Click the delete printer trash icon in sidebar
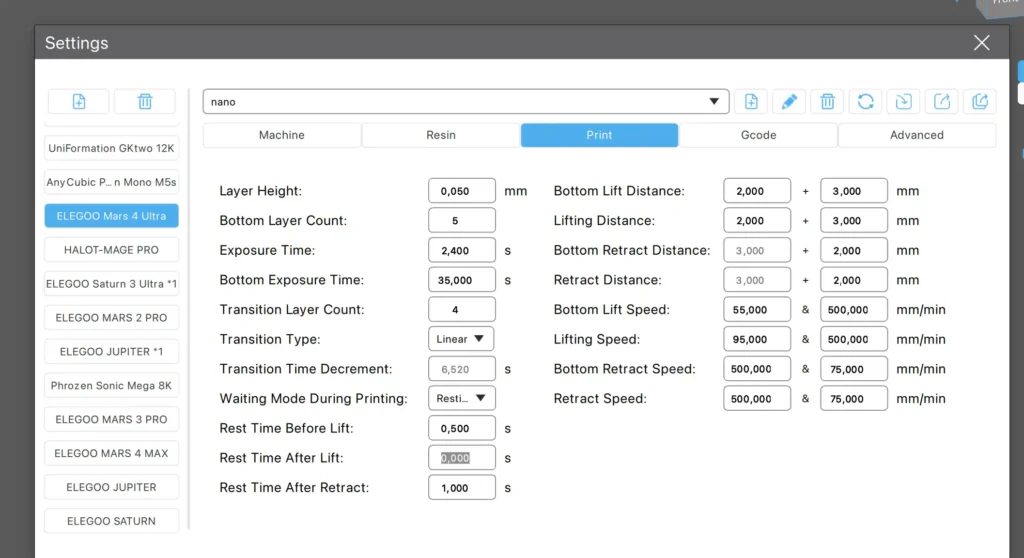Image resolution: width=1024 pixels, height=558 pixels. pos(145,101)
